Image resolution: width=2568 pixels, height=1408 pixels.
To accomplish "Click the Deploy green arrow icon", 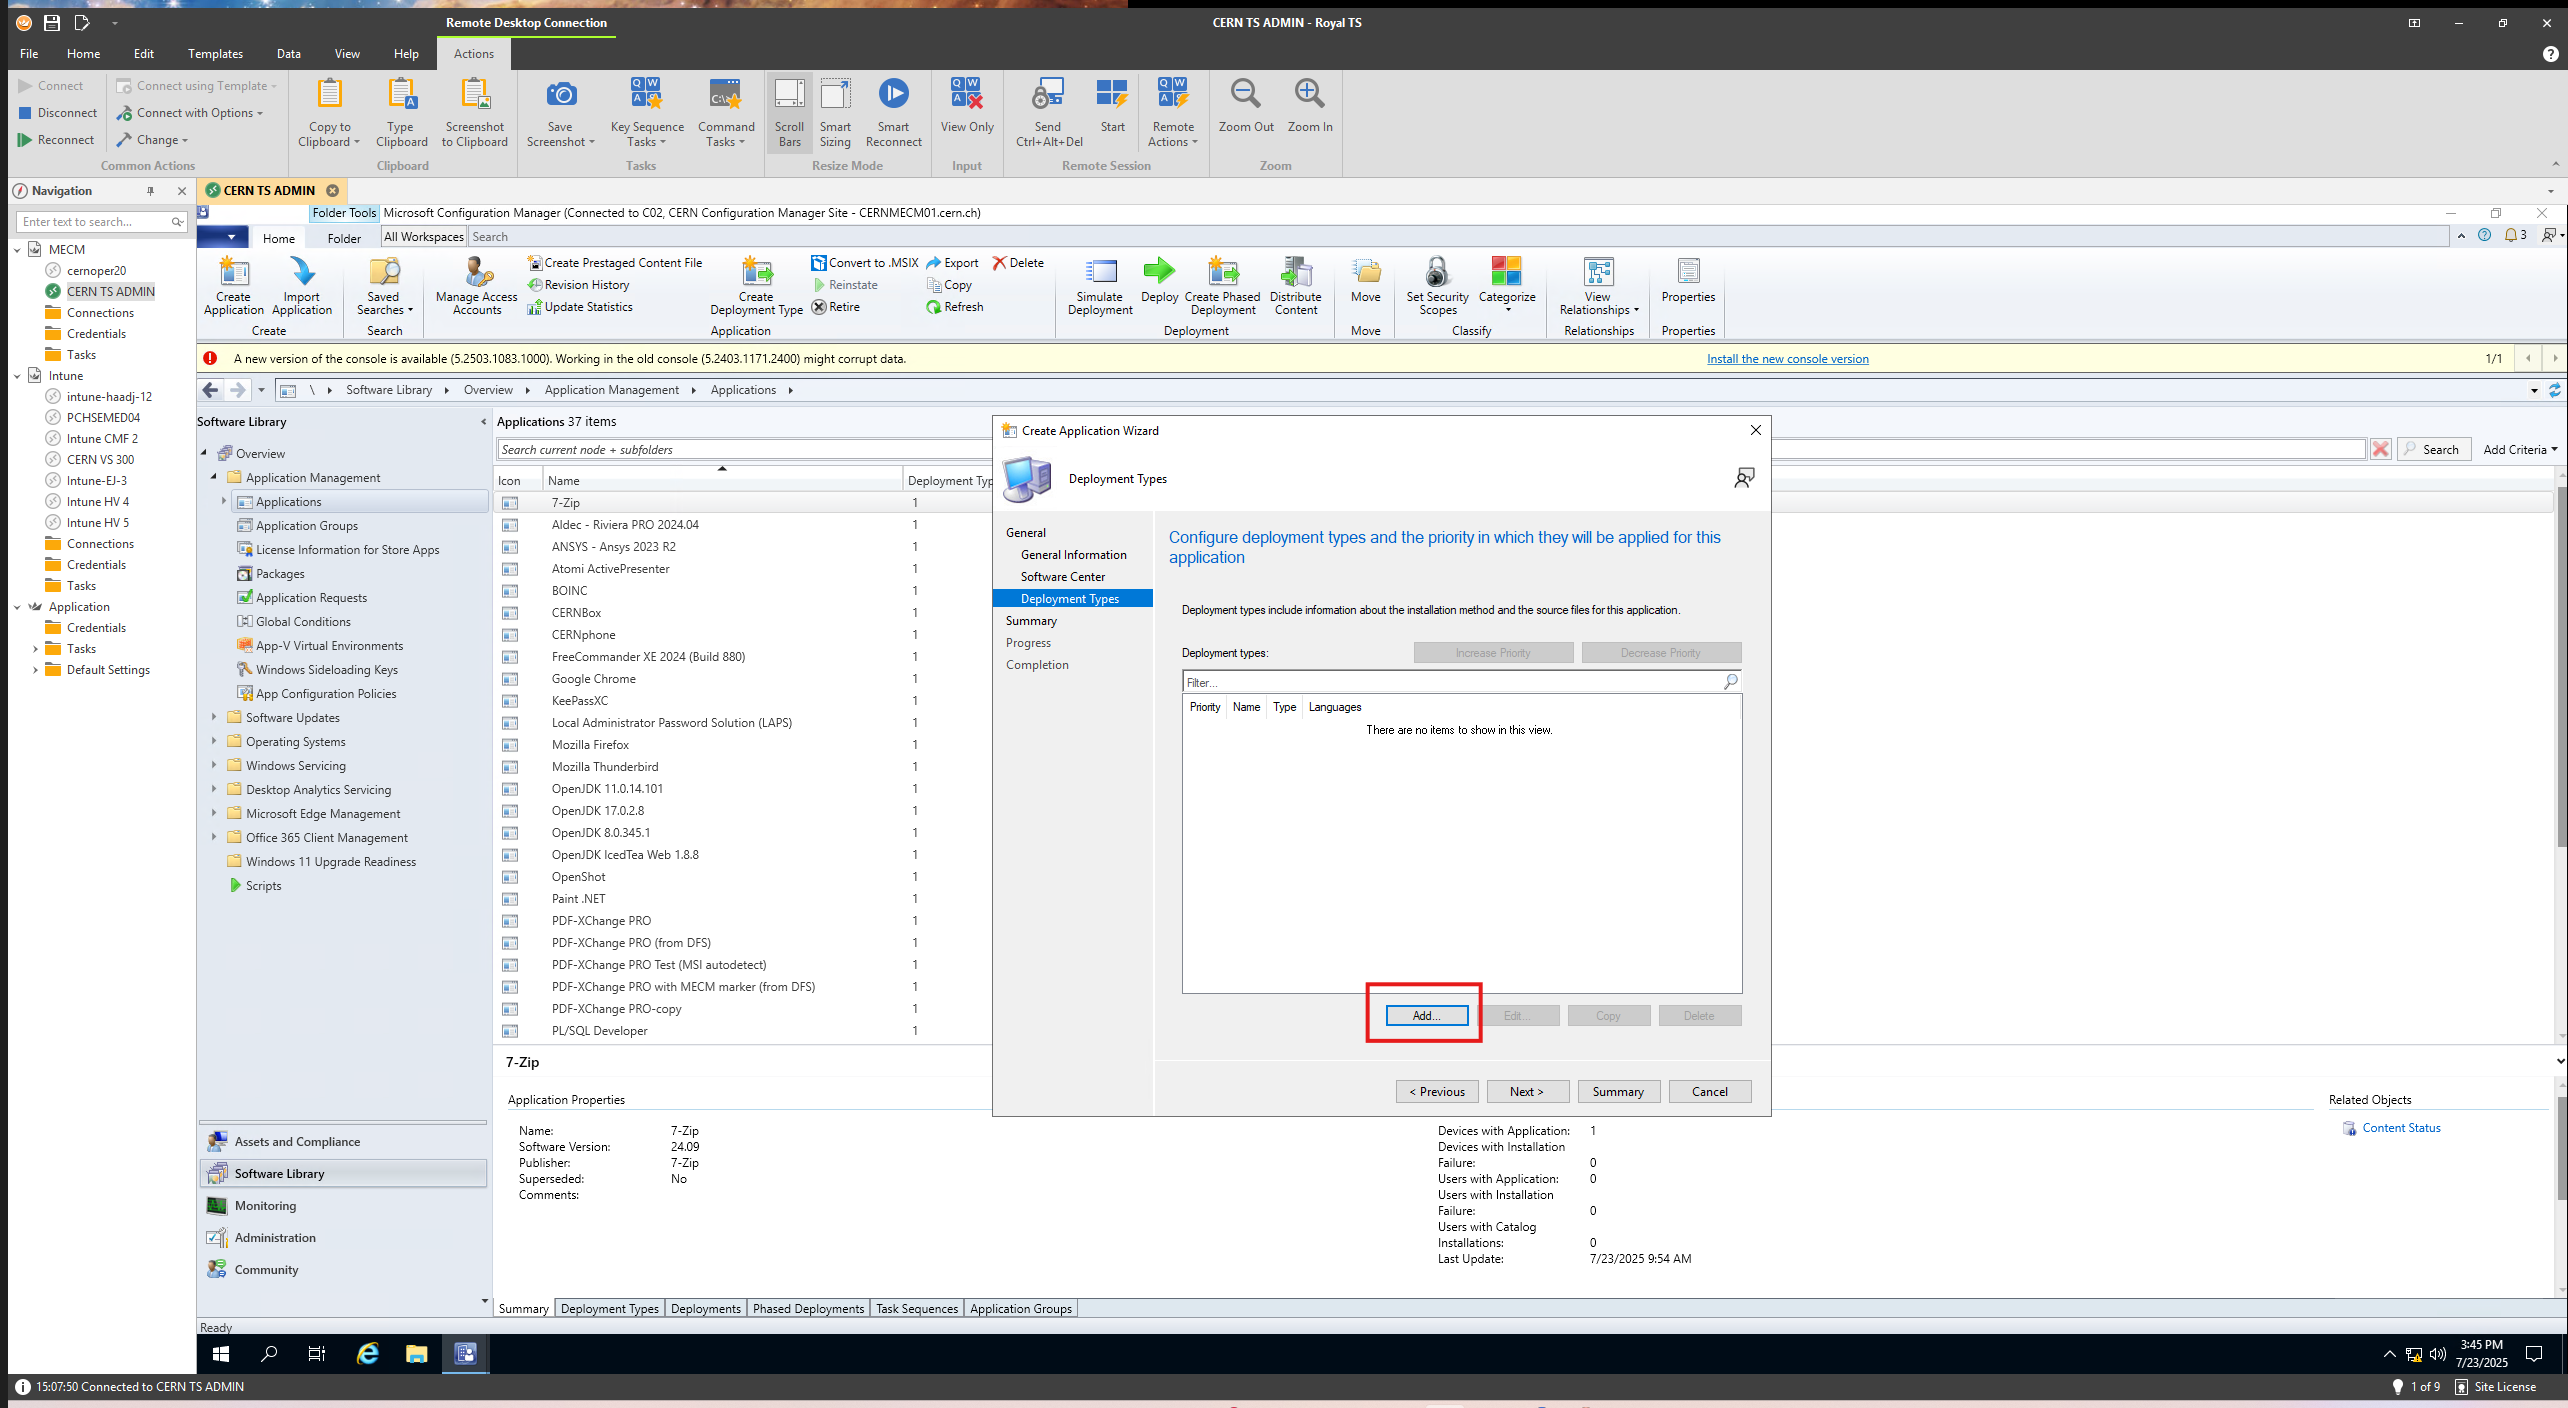I will coord(1159,280).
